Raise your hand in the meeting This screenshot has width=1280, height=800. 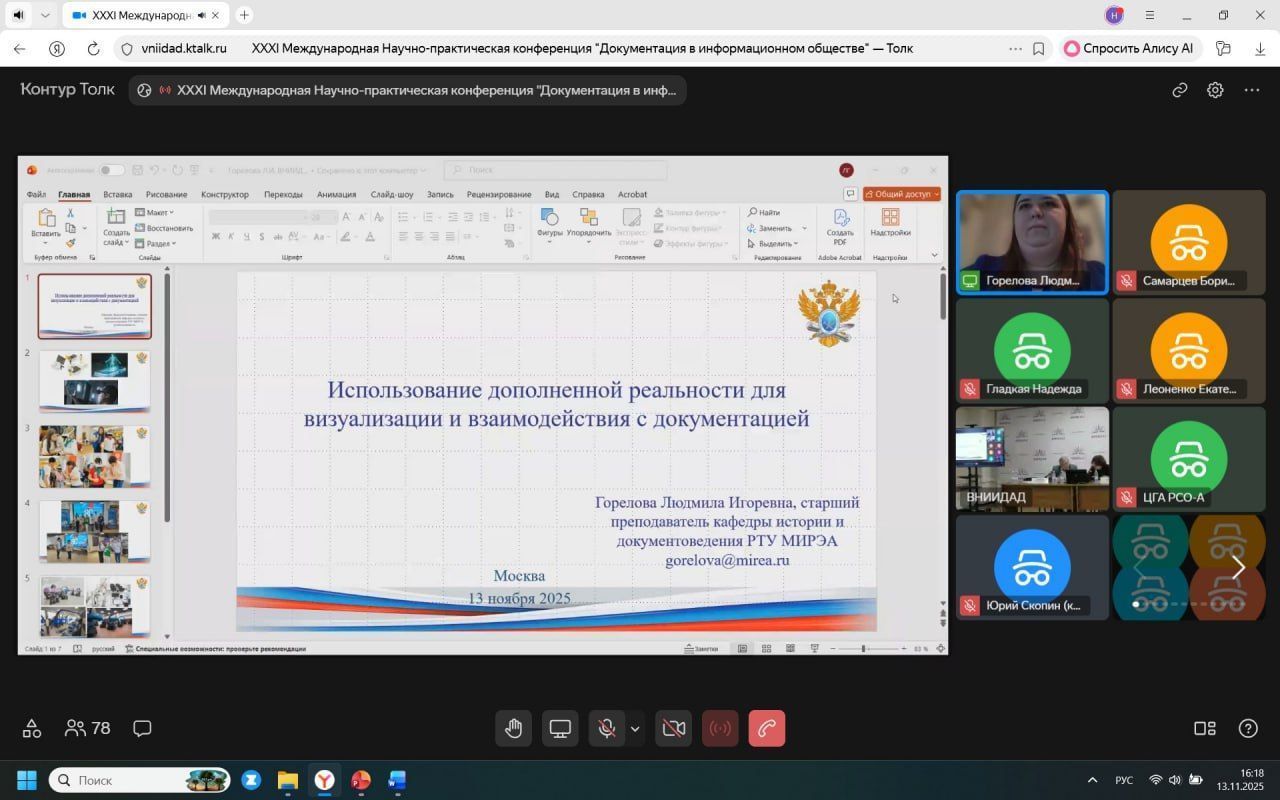point(514,729)
